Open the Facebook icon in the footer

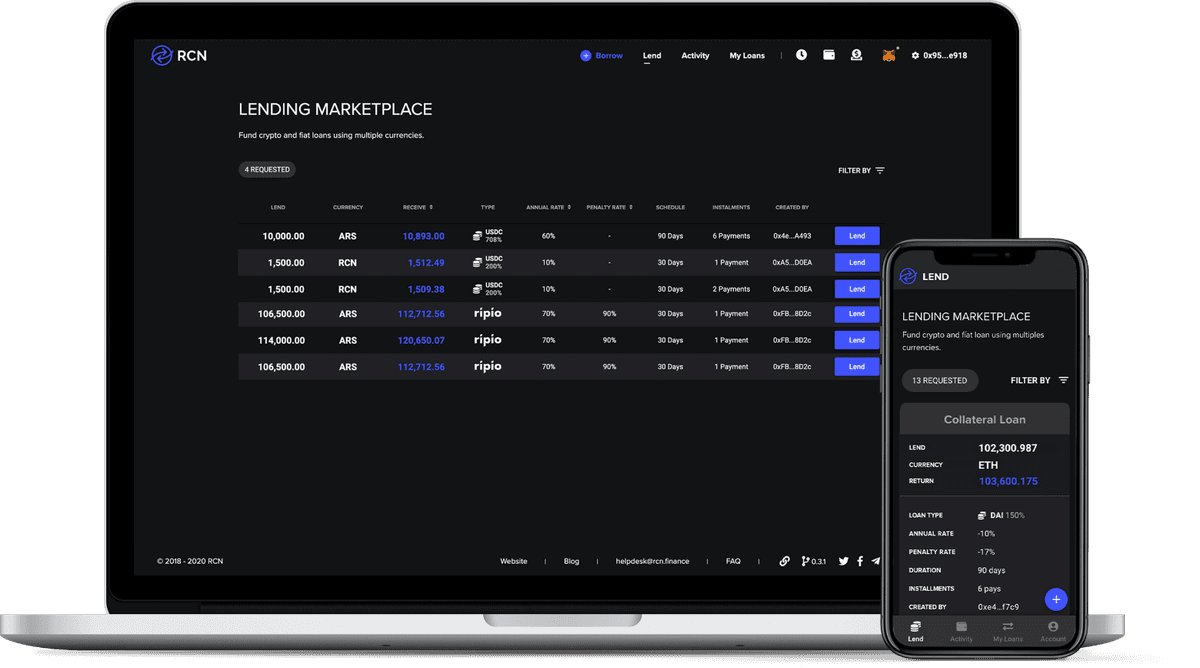tap(860, 561)
